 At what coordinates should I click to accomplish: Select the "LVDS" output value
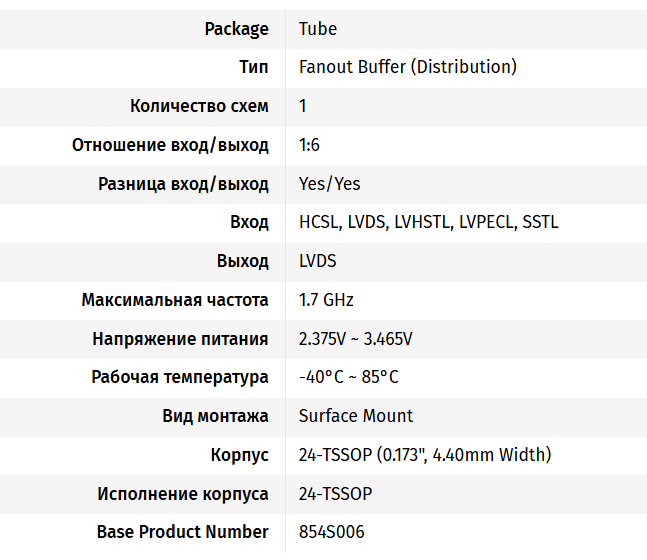point(317,261)
